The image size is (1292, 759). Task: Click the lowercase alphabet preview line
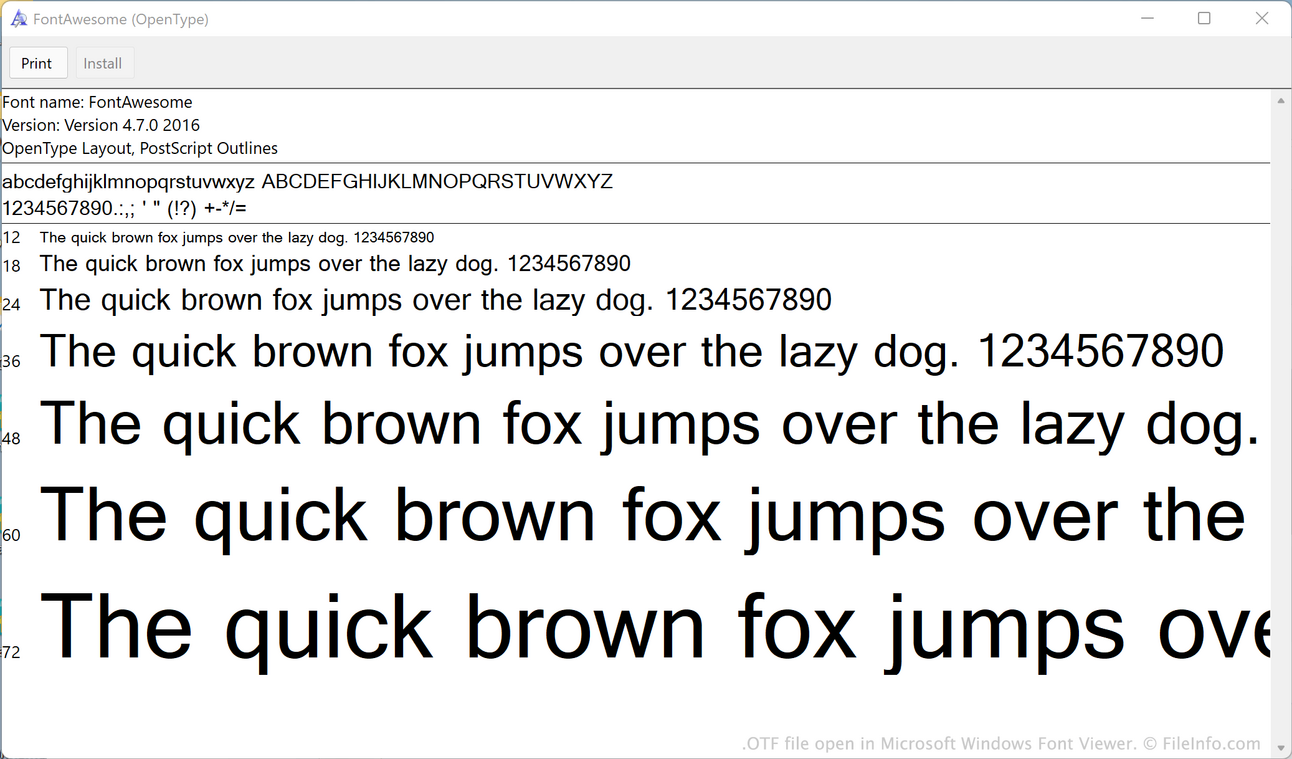coord(130,182)
